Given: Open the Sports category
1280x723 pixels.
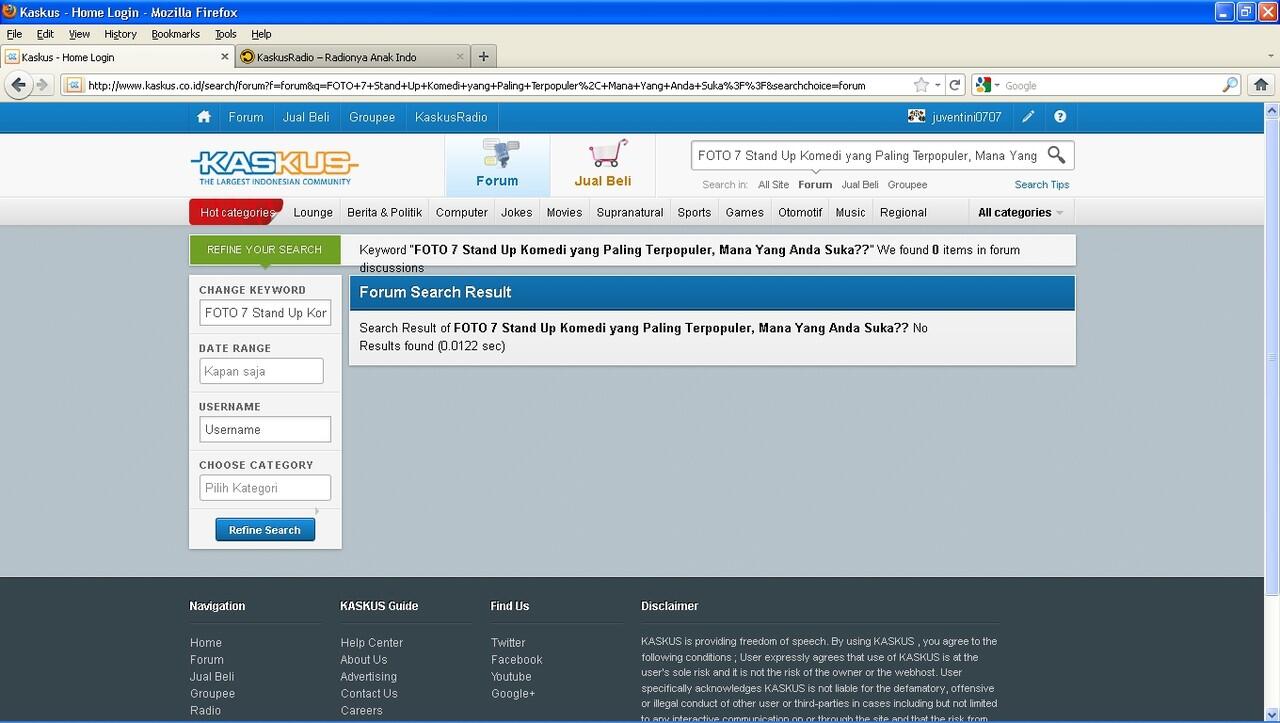Looking at the screenshot, I should [x=694, y=212].
